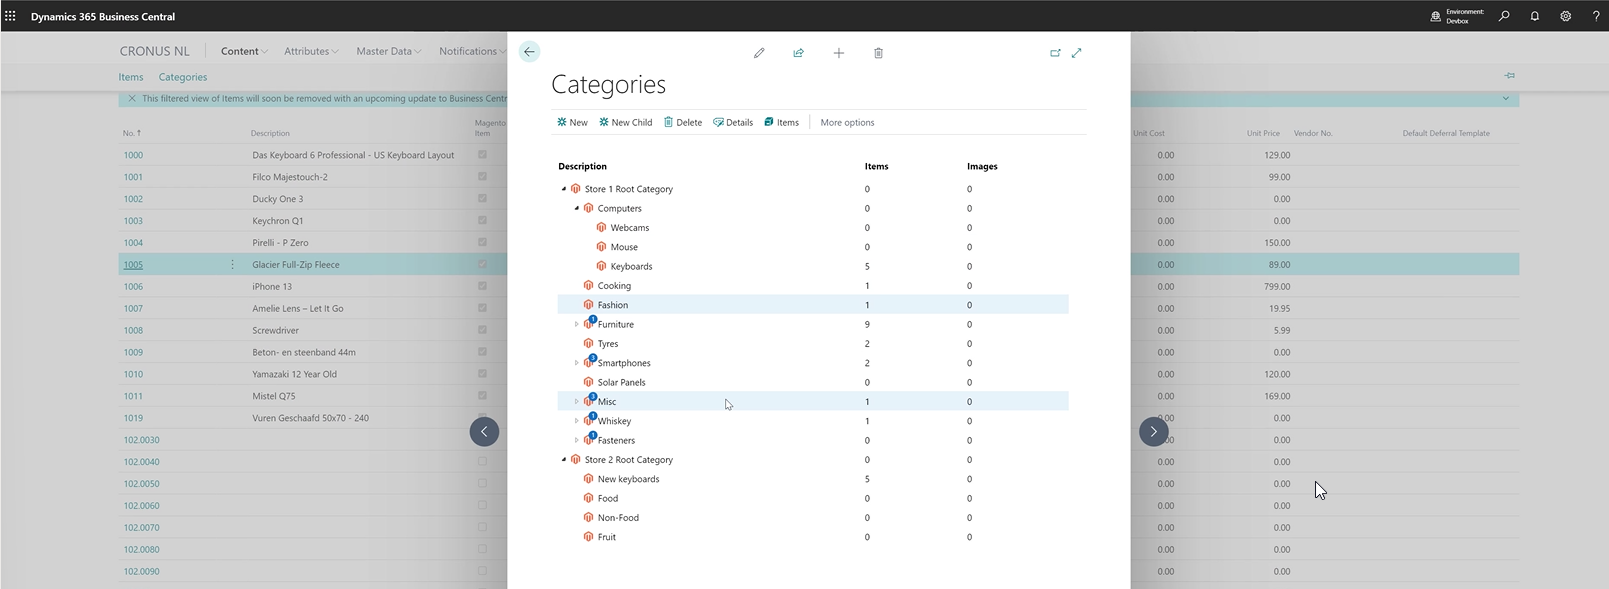Toggle Magento Item checkbox for item 102.0040

pos(482,462)
